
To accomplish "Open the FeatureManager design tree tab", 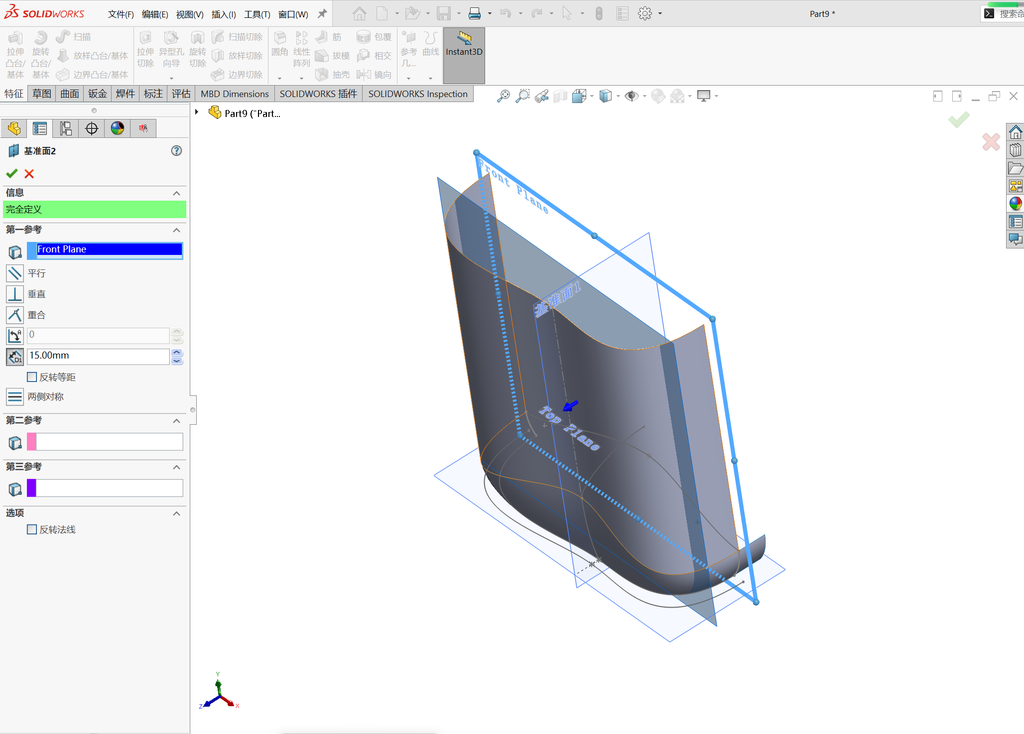I will point(14,129).
